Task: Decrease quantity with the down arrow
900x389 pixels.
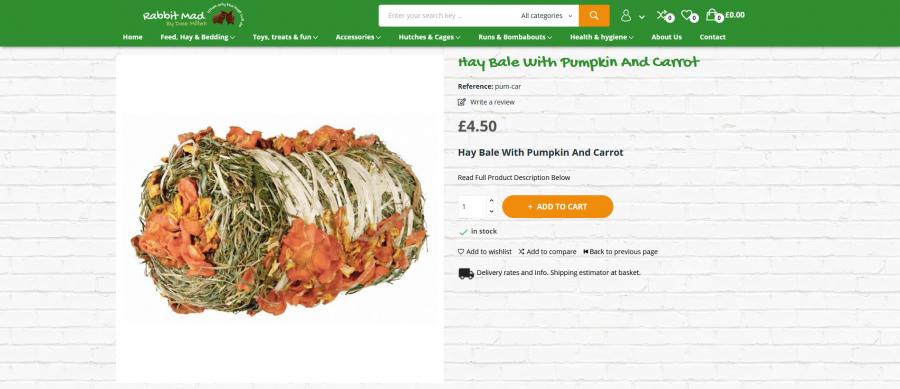Action: pos(491,212)
